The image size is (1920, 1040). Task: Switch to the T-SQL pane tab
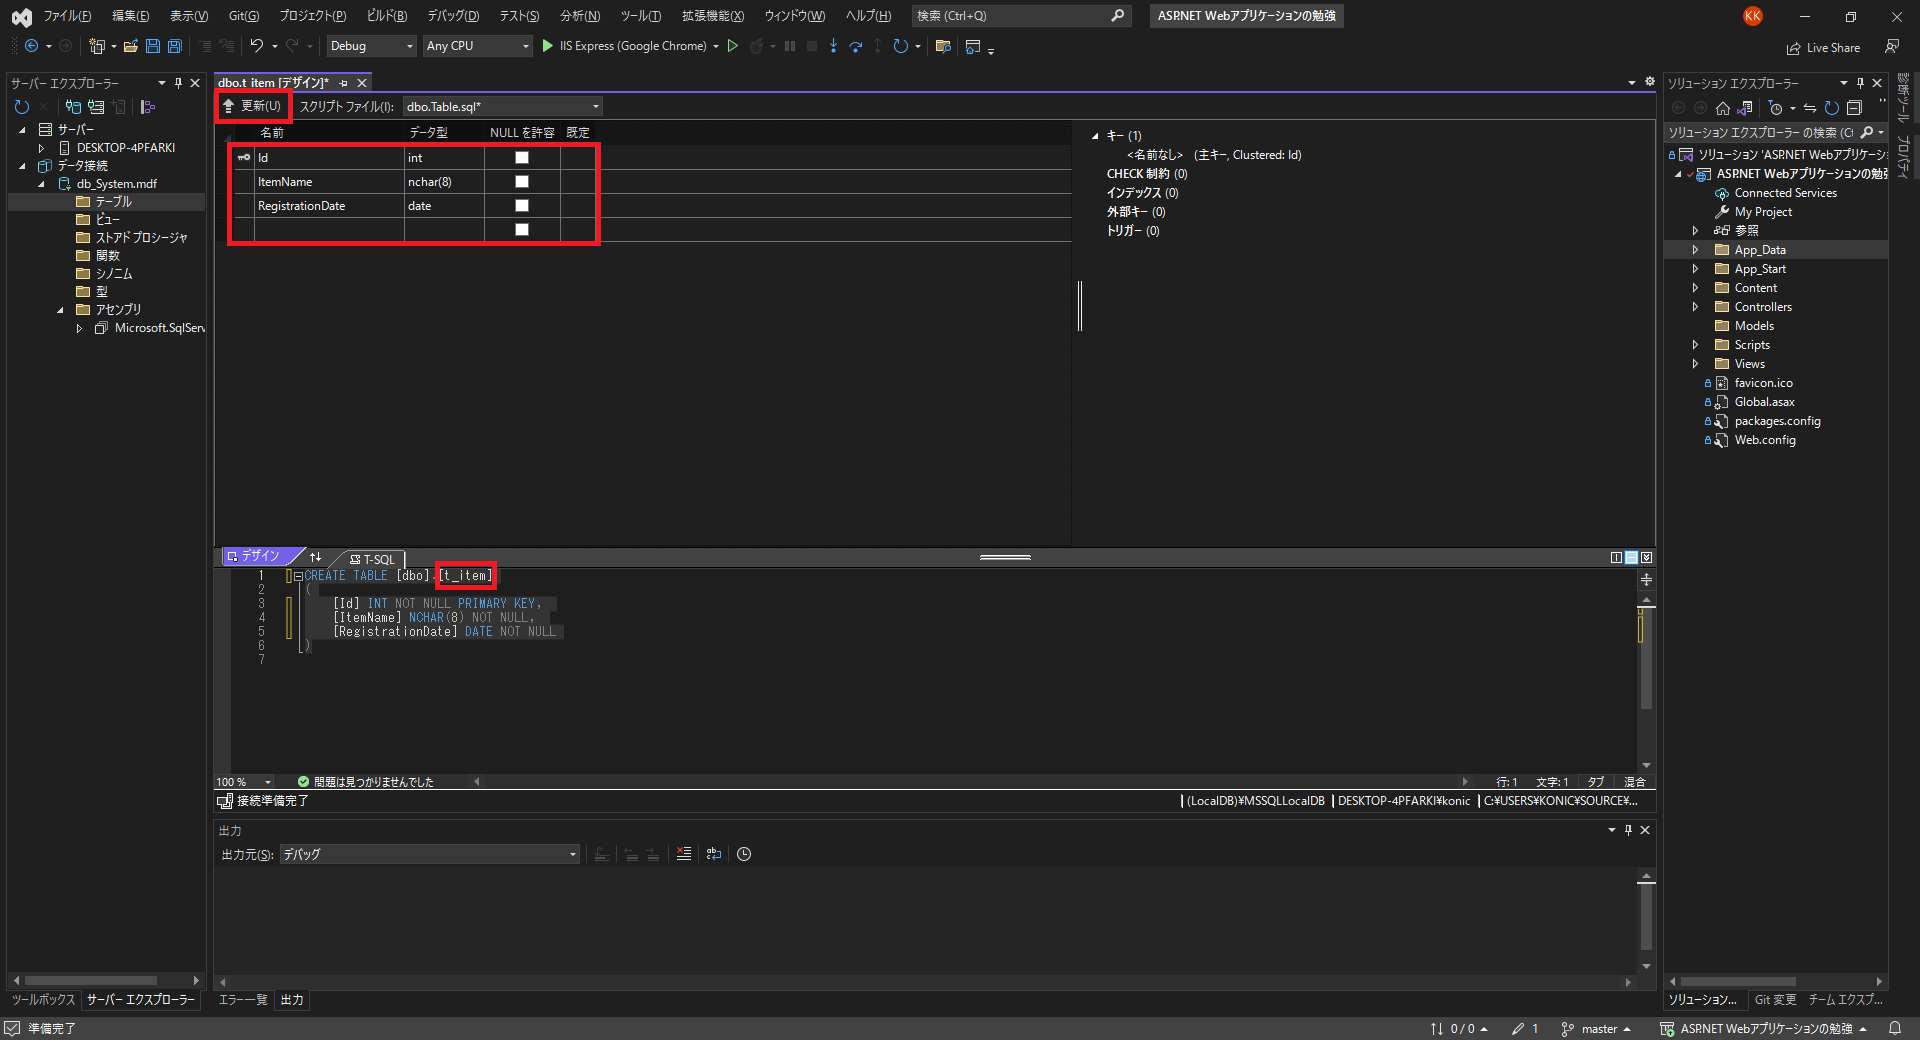[x=373, y=559]
